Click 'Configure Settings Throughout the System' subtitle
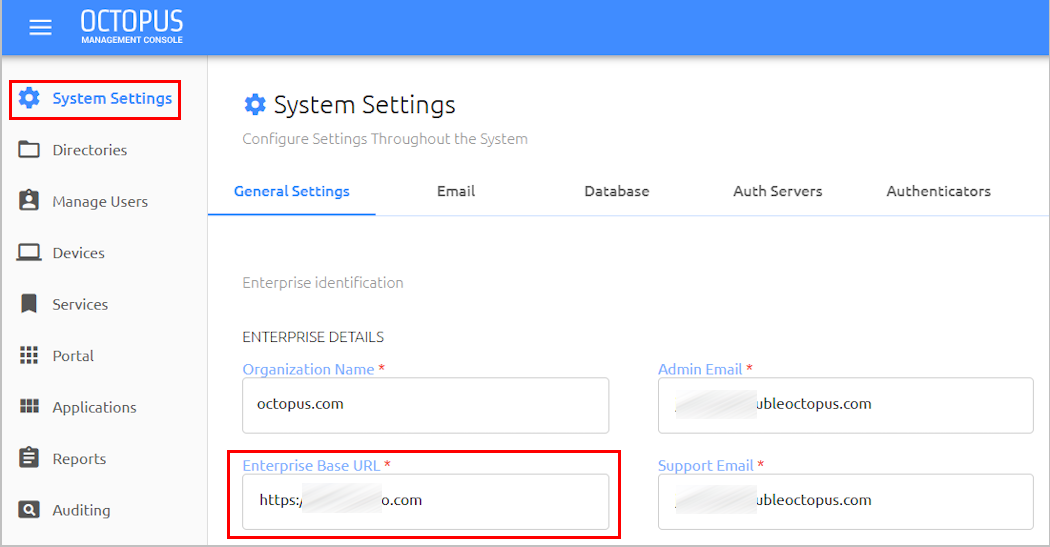 point(385,139)
